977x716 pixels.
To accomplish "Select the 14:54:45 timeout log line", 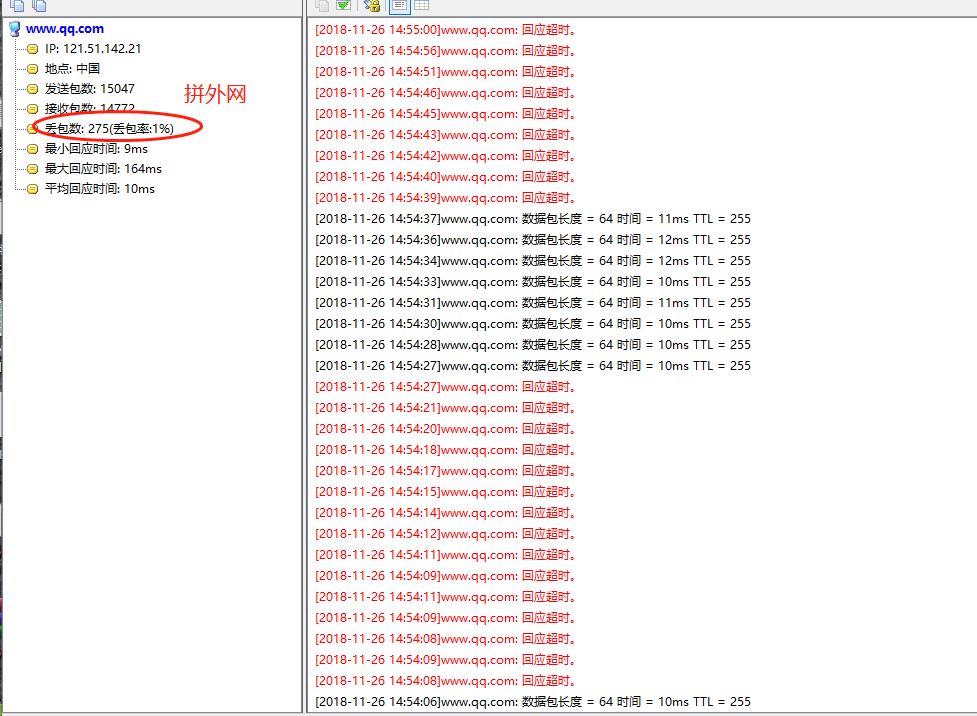I will 445,114.
